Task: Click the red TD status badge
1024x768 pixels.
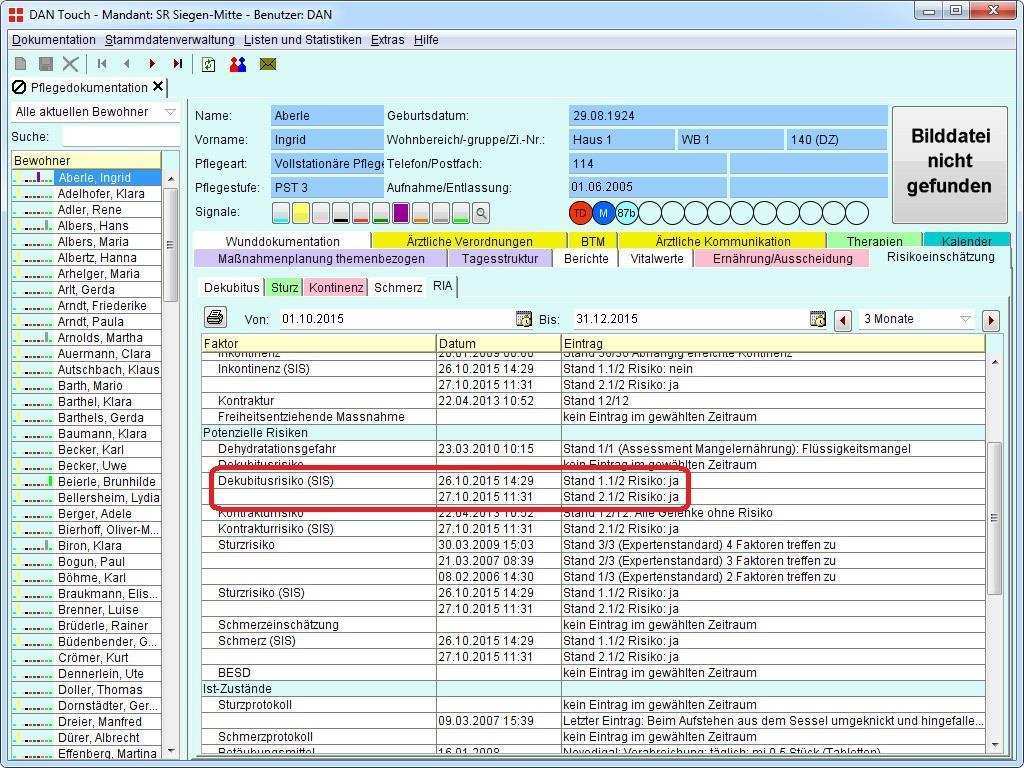Action: pos(580,212)
